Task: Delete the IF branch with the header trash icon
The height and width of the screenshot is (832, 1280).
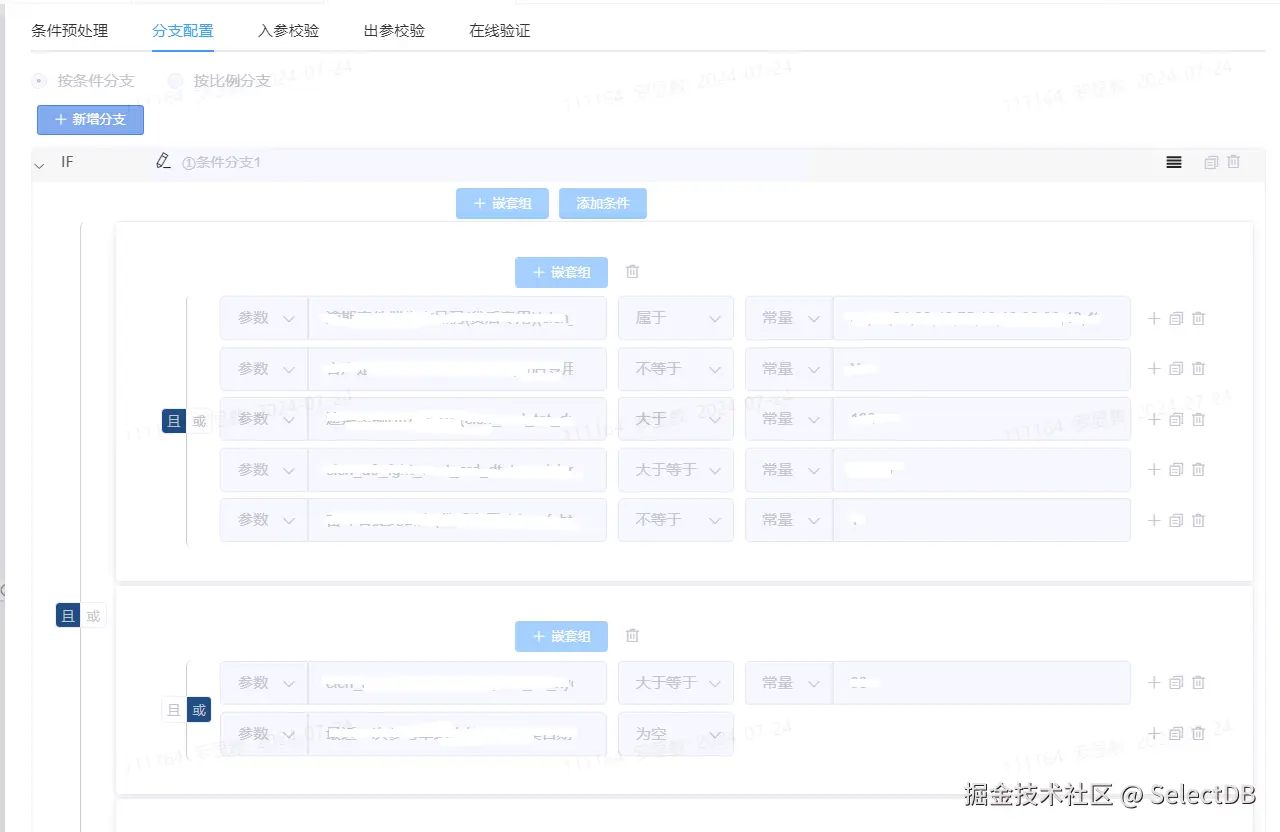Action: tap(1234, 161)
